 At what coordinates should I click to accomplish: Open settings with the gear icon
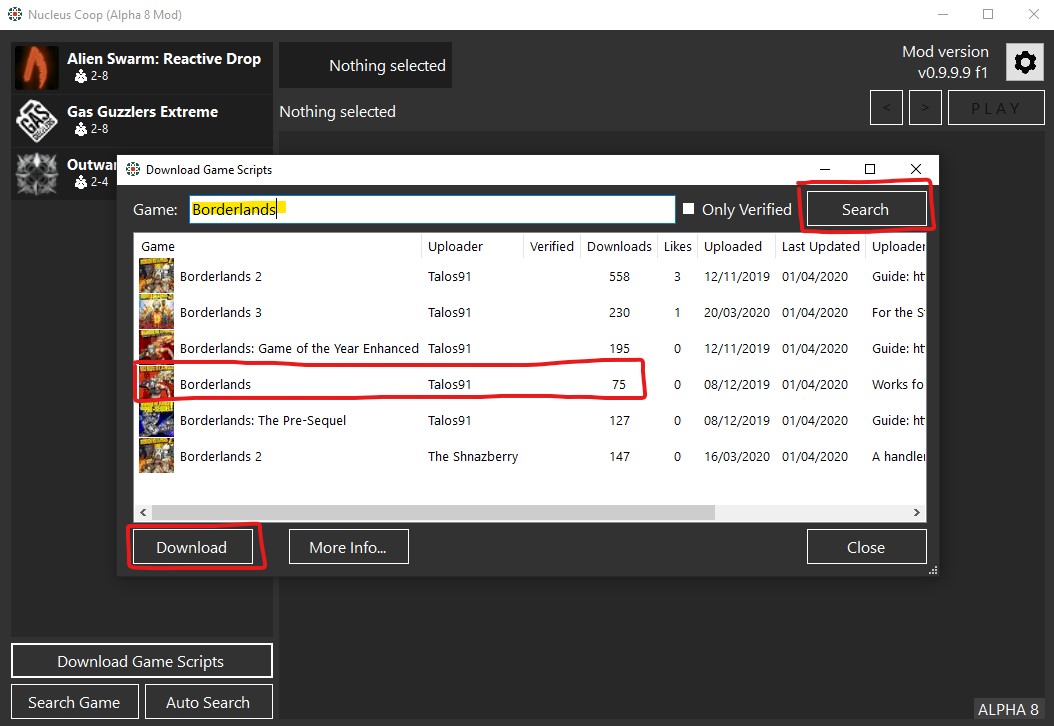pos(1025,63)
